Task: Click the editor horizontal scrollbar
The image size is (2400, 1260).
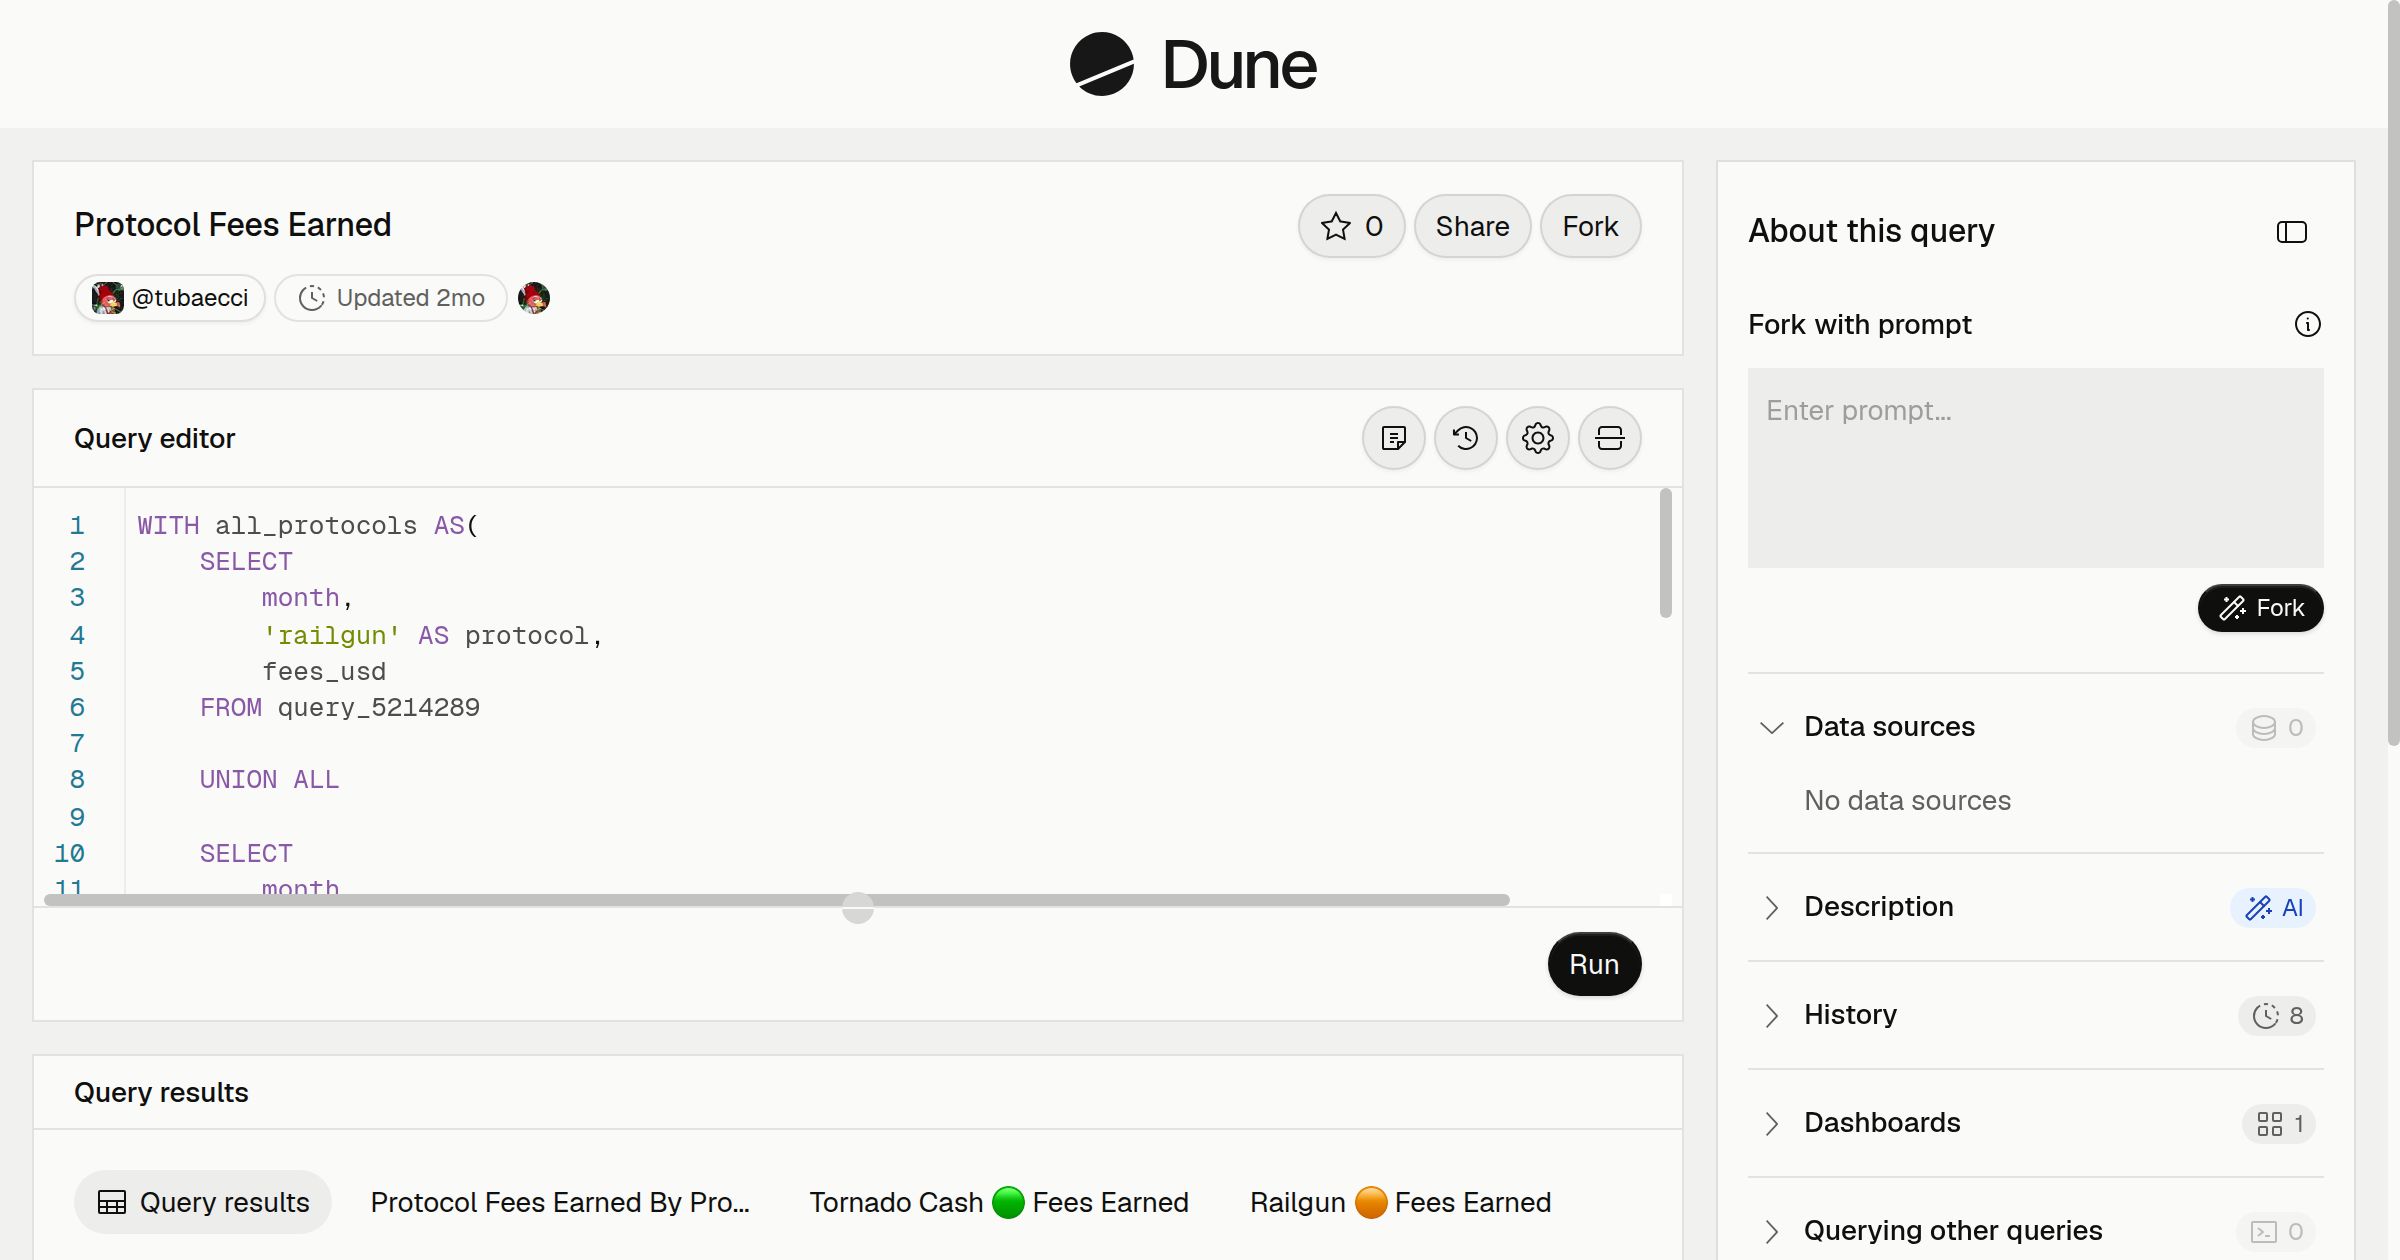Action: tap(777, 900)
